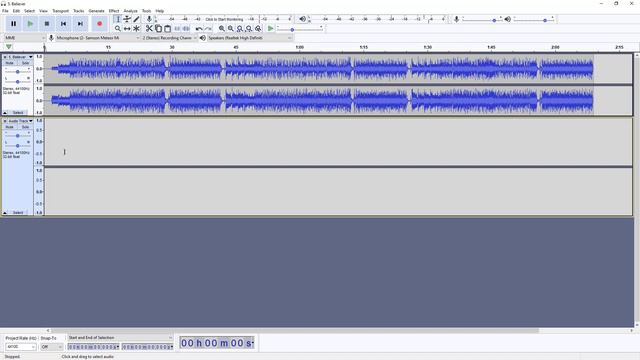The width and height of the screenshot is (640, 360).
Task: Click the Zoom Toggle icon
Action: [x=258, y=29]
